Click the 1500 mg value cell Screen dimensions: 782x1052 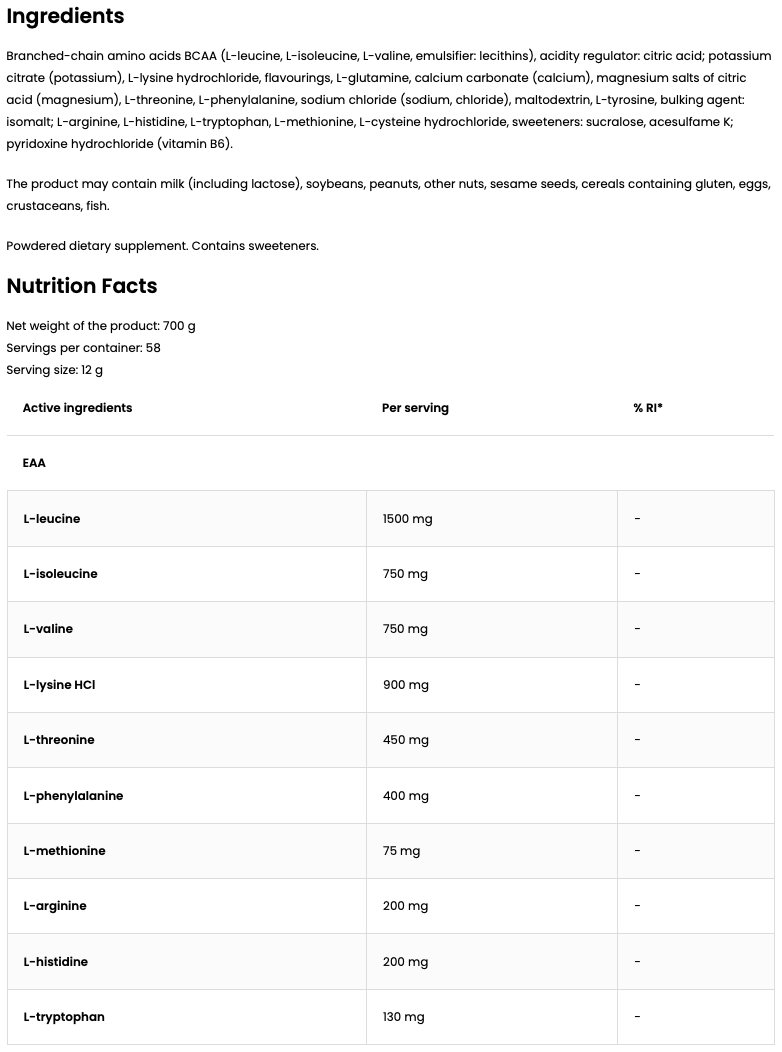[x=407, y=519]
